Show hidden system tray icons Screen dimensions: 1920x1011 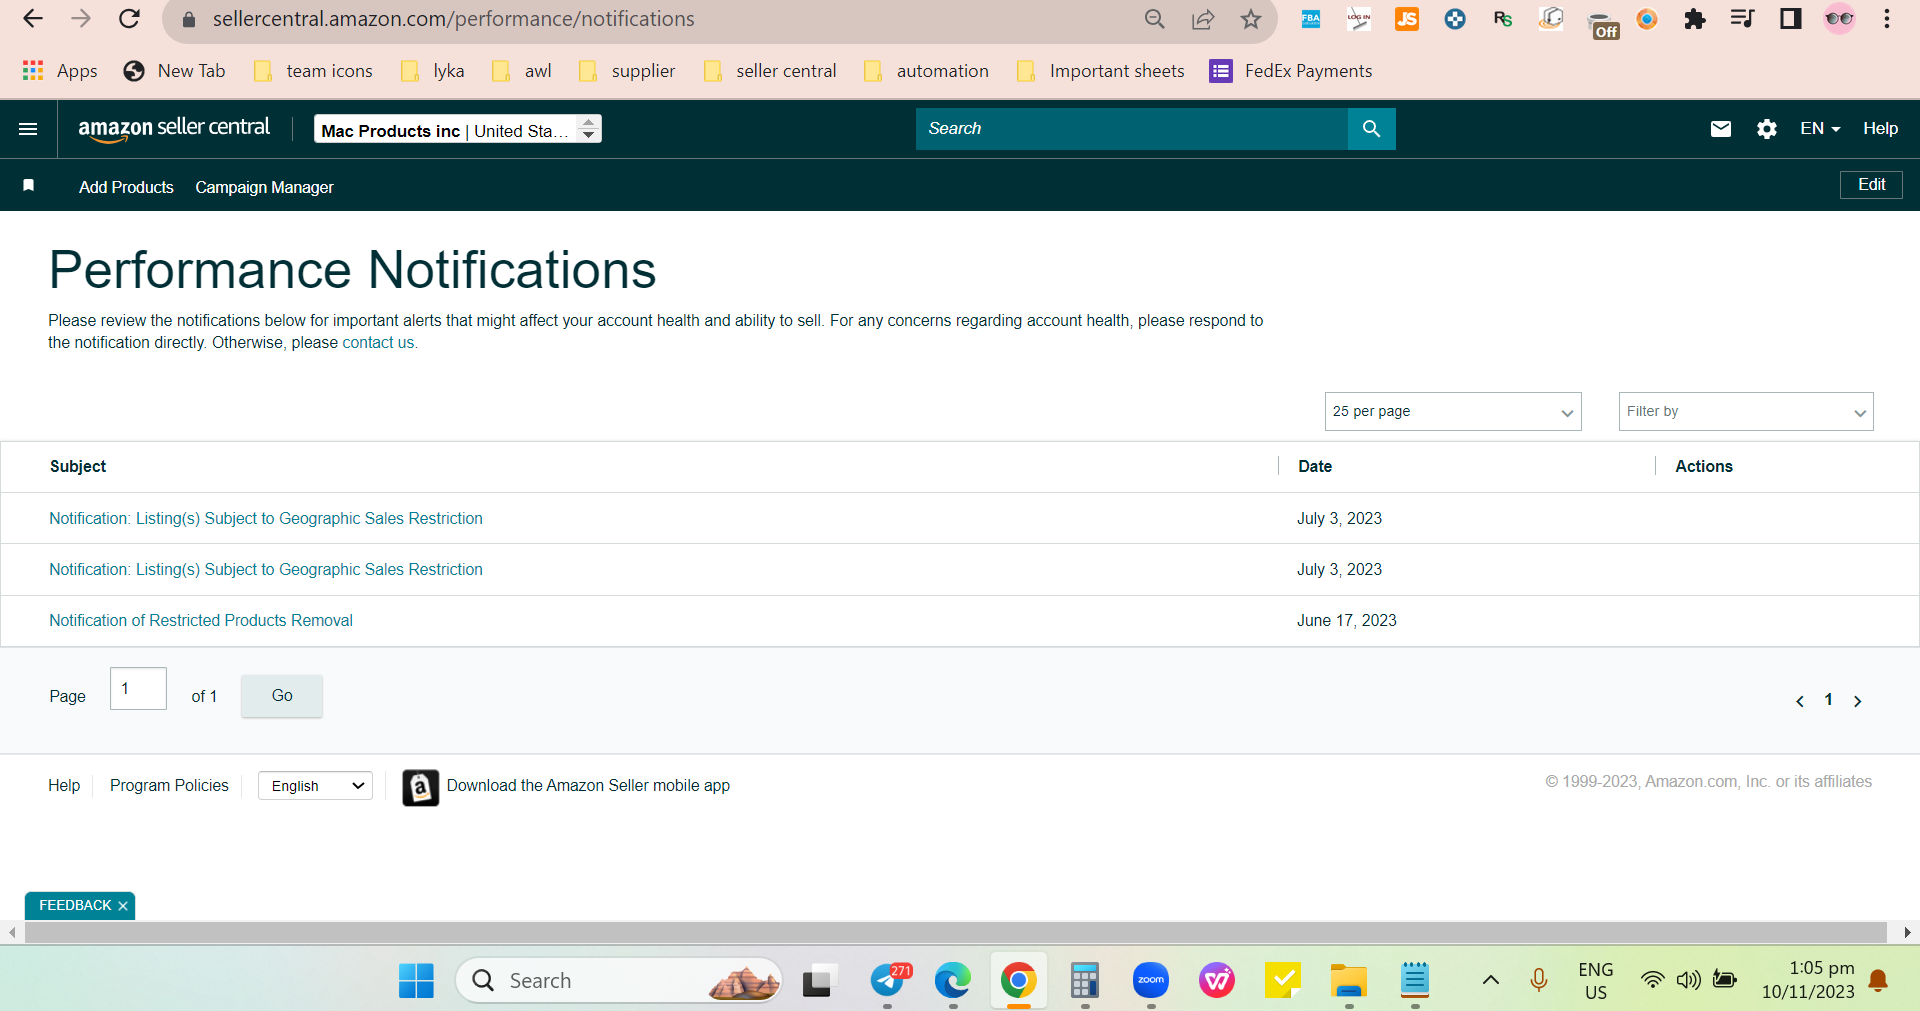[1490, 981]
